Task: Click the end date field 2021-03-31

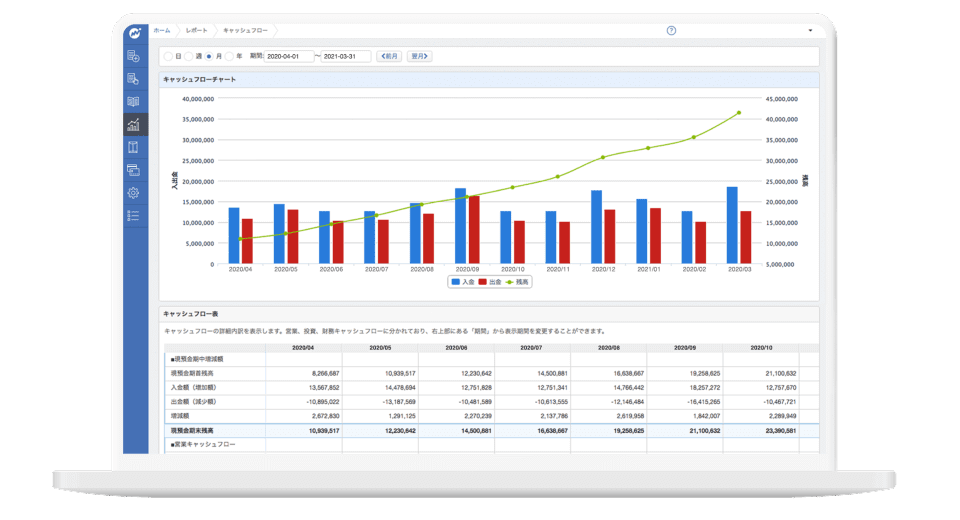Action: 346,57
